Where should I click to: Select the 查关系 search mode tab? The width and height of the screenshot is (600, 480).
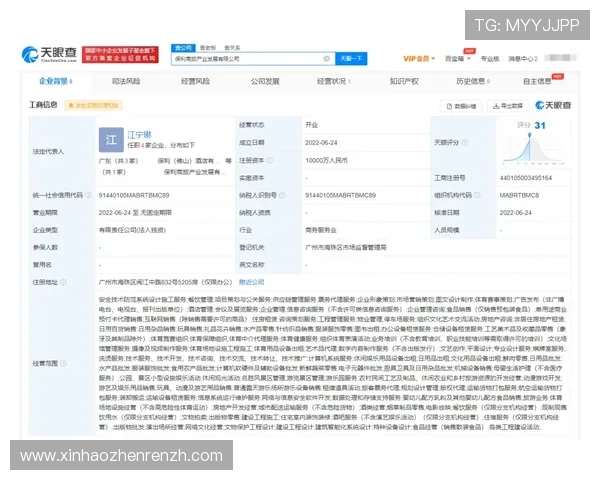[x=232, y=48]
